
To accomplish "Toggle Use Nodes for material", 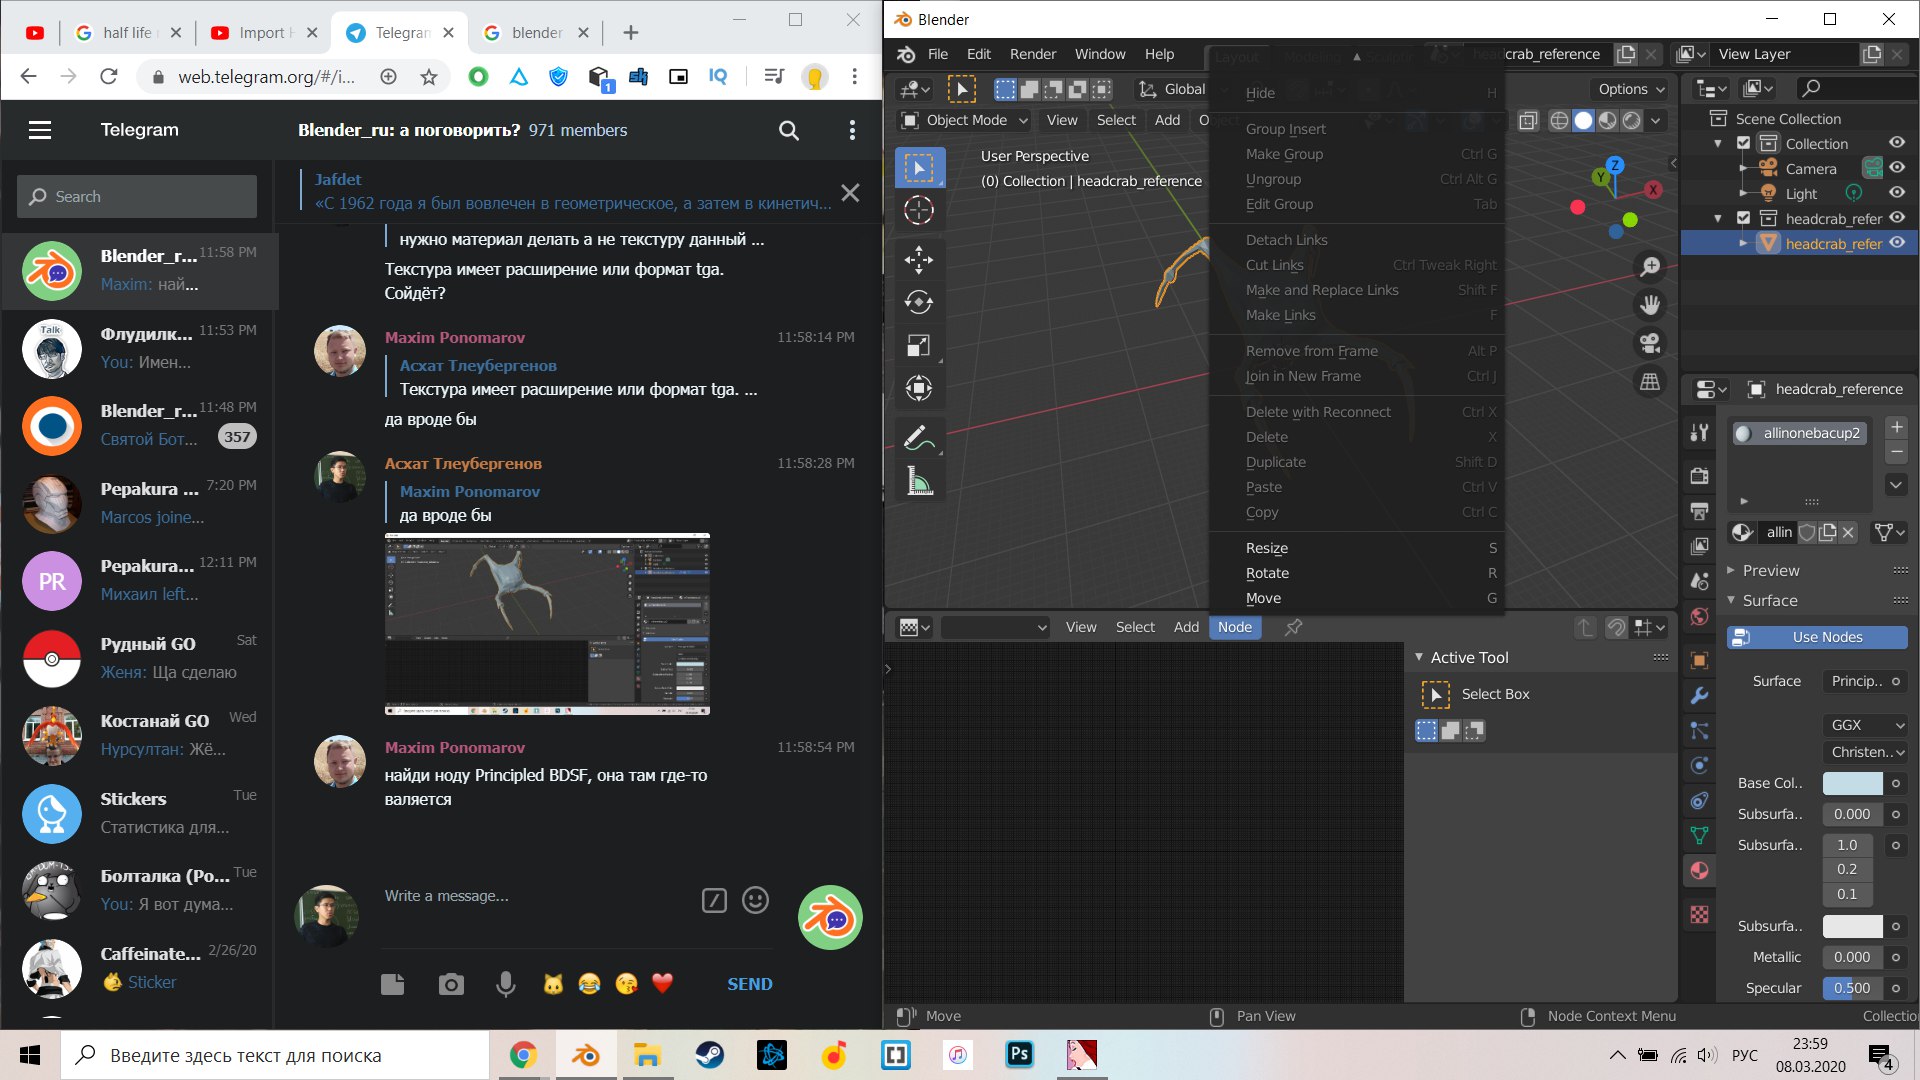I will coord(1817,637).
